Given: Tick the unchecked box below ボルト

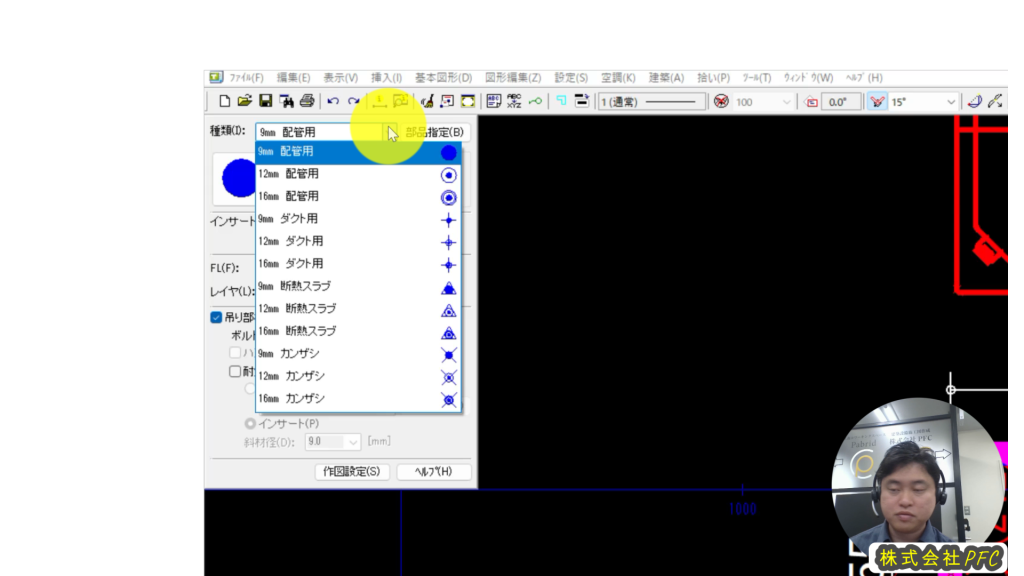Looking at the screenshot, I should (235, 371).
